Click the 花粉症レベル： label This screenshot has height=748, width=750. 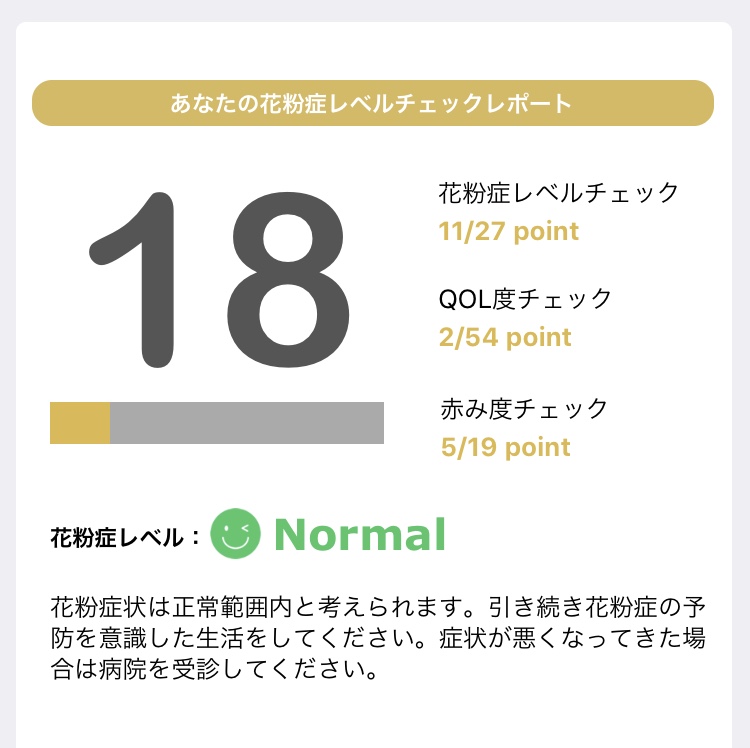pyautogui.click(x=125, y=537)
